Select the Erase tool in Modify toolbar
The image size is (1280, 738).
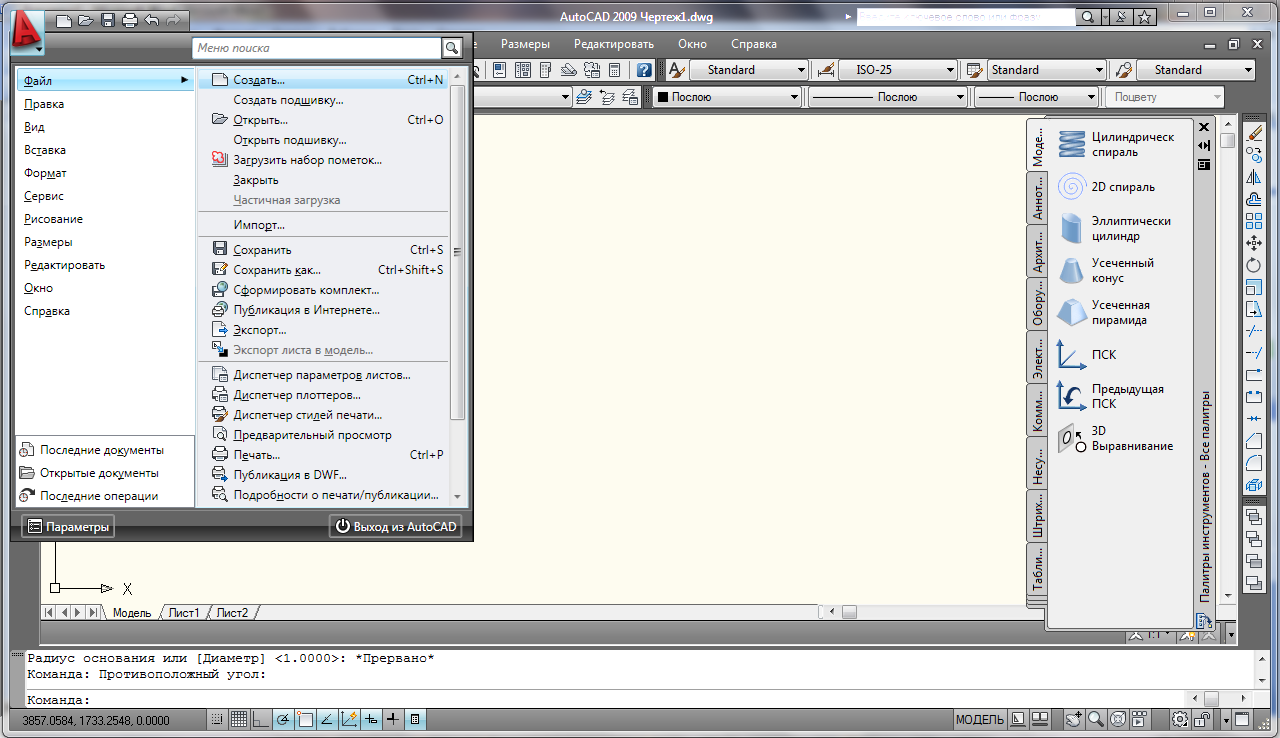click(x=1254, y=133)
